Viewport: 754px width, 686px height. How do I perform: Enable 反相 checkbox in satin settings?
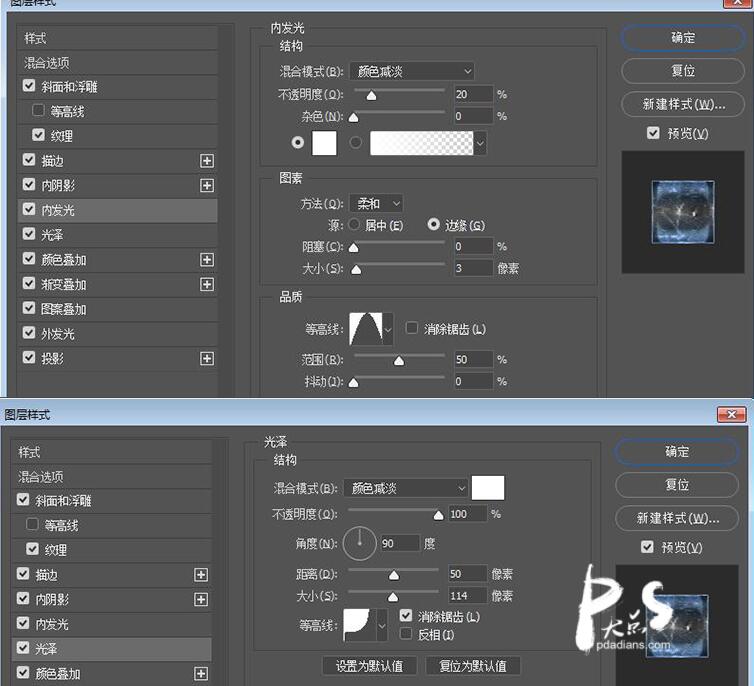pyautogui.click(x=406, y=634)
